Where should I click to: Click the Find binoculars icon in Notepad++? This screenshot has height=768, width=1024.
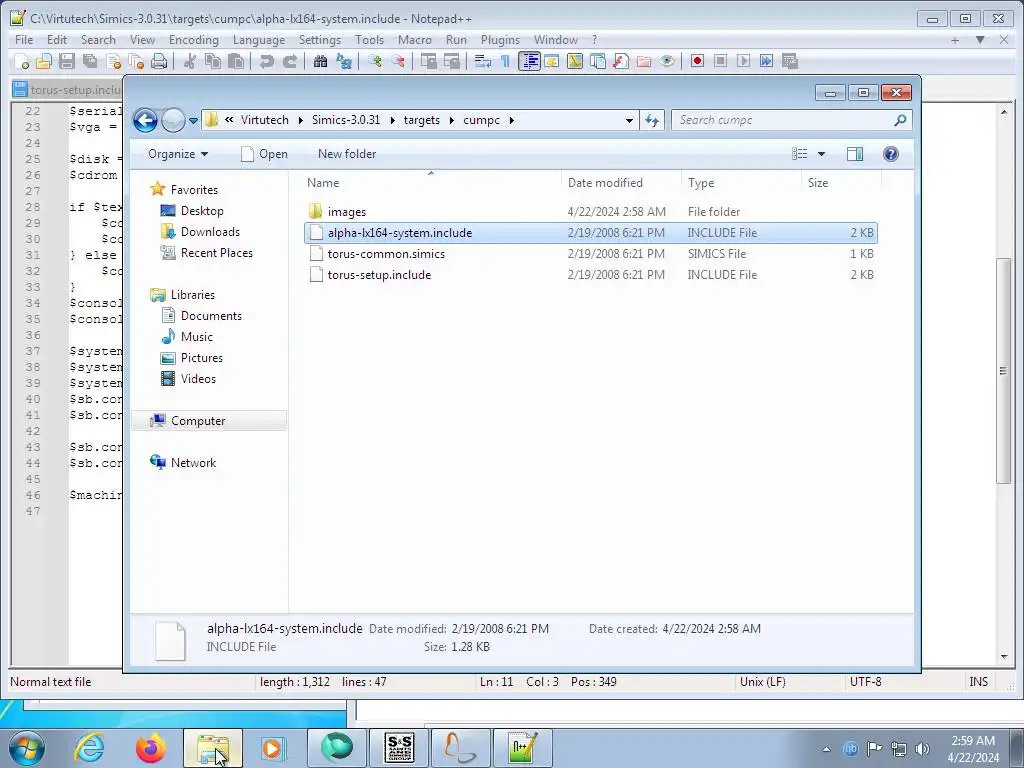(321, 61)
